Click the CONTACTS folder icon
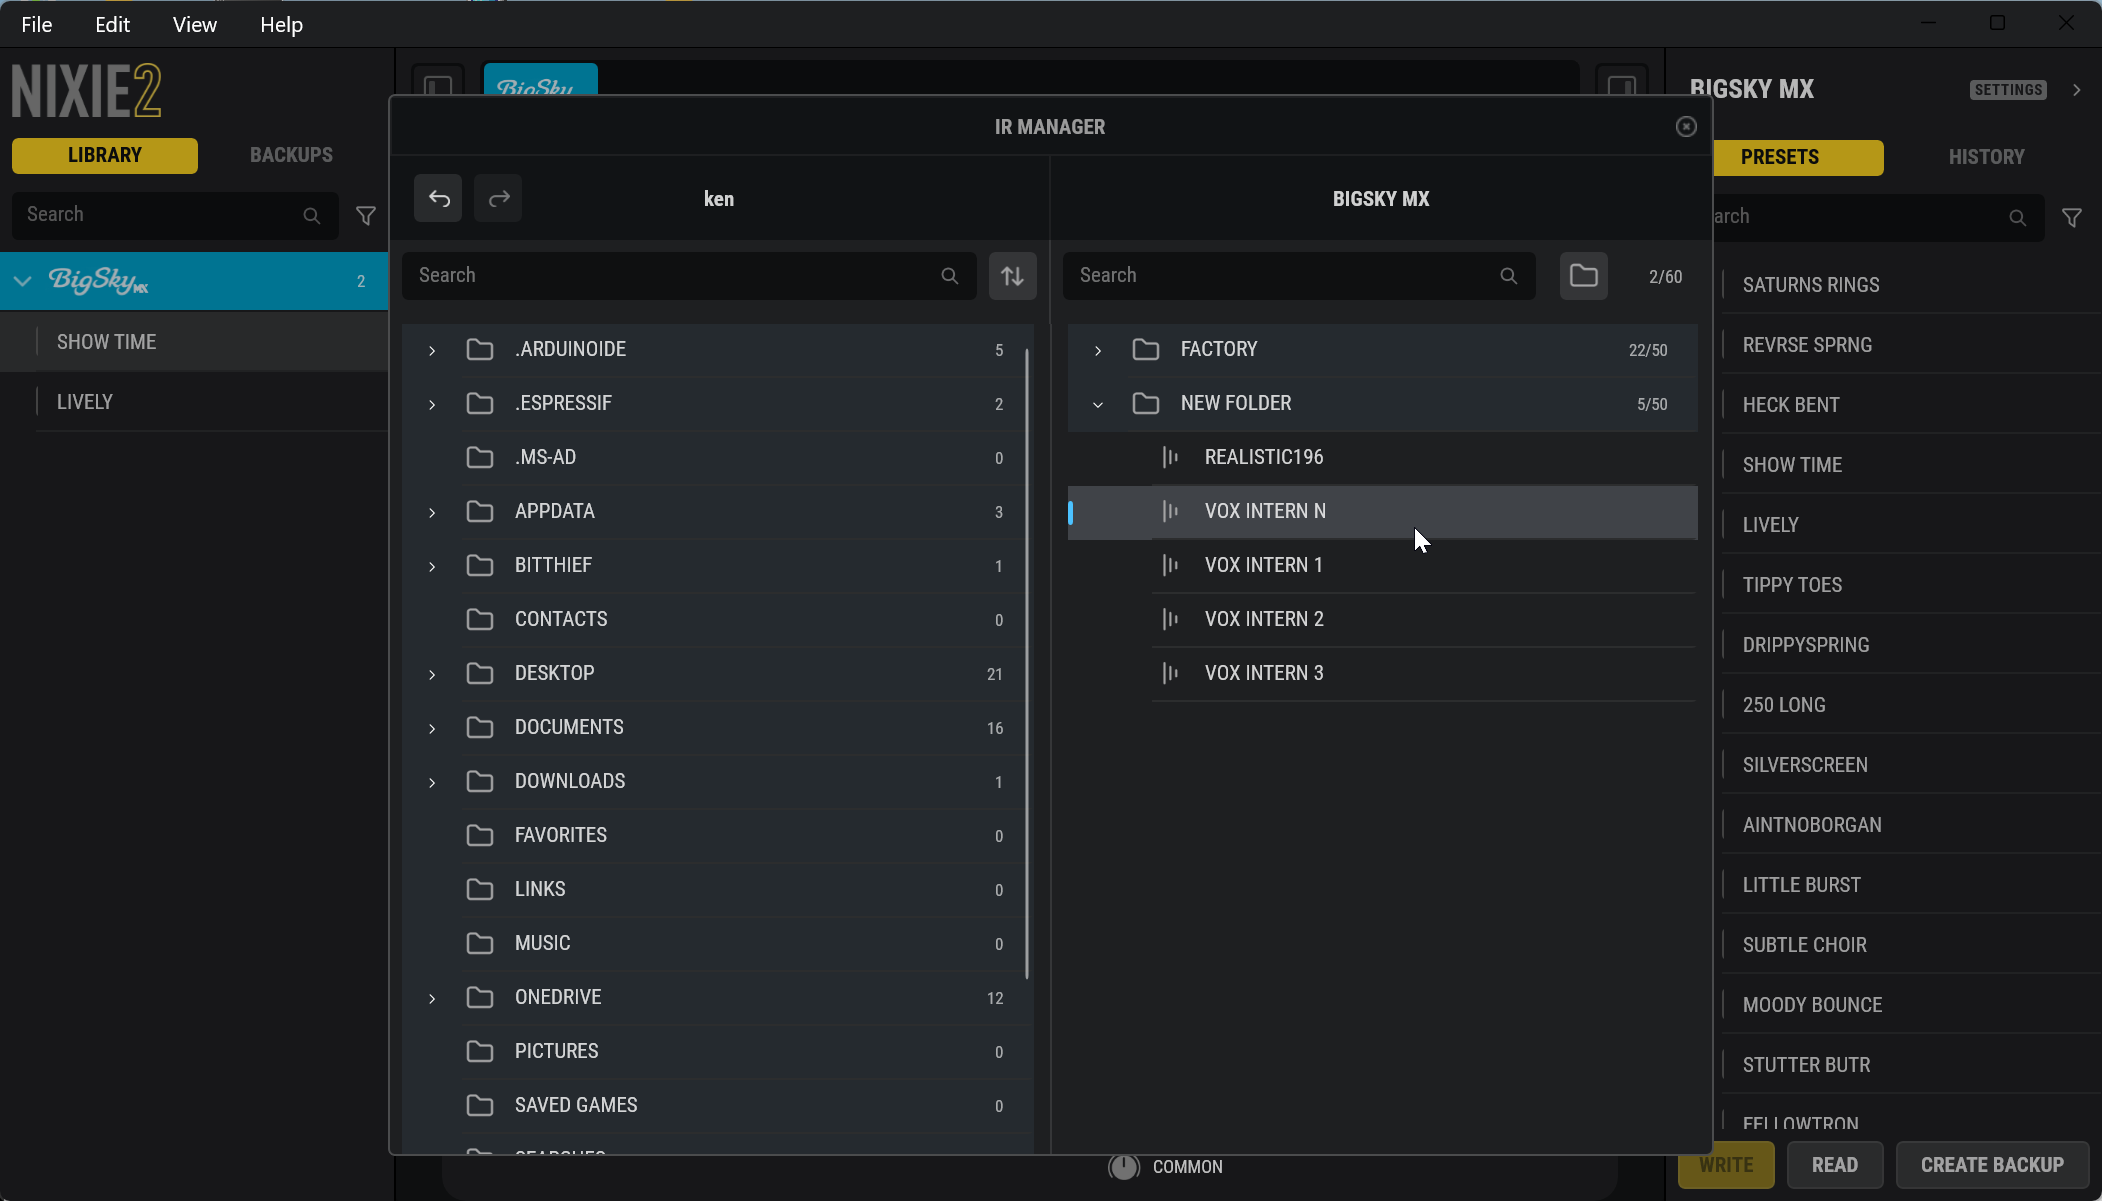 [x=480, y=619]
